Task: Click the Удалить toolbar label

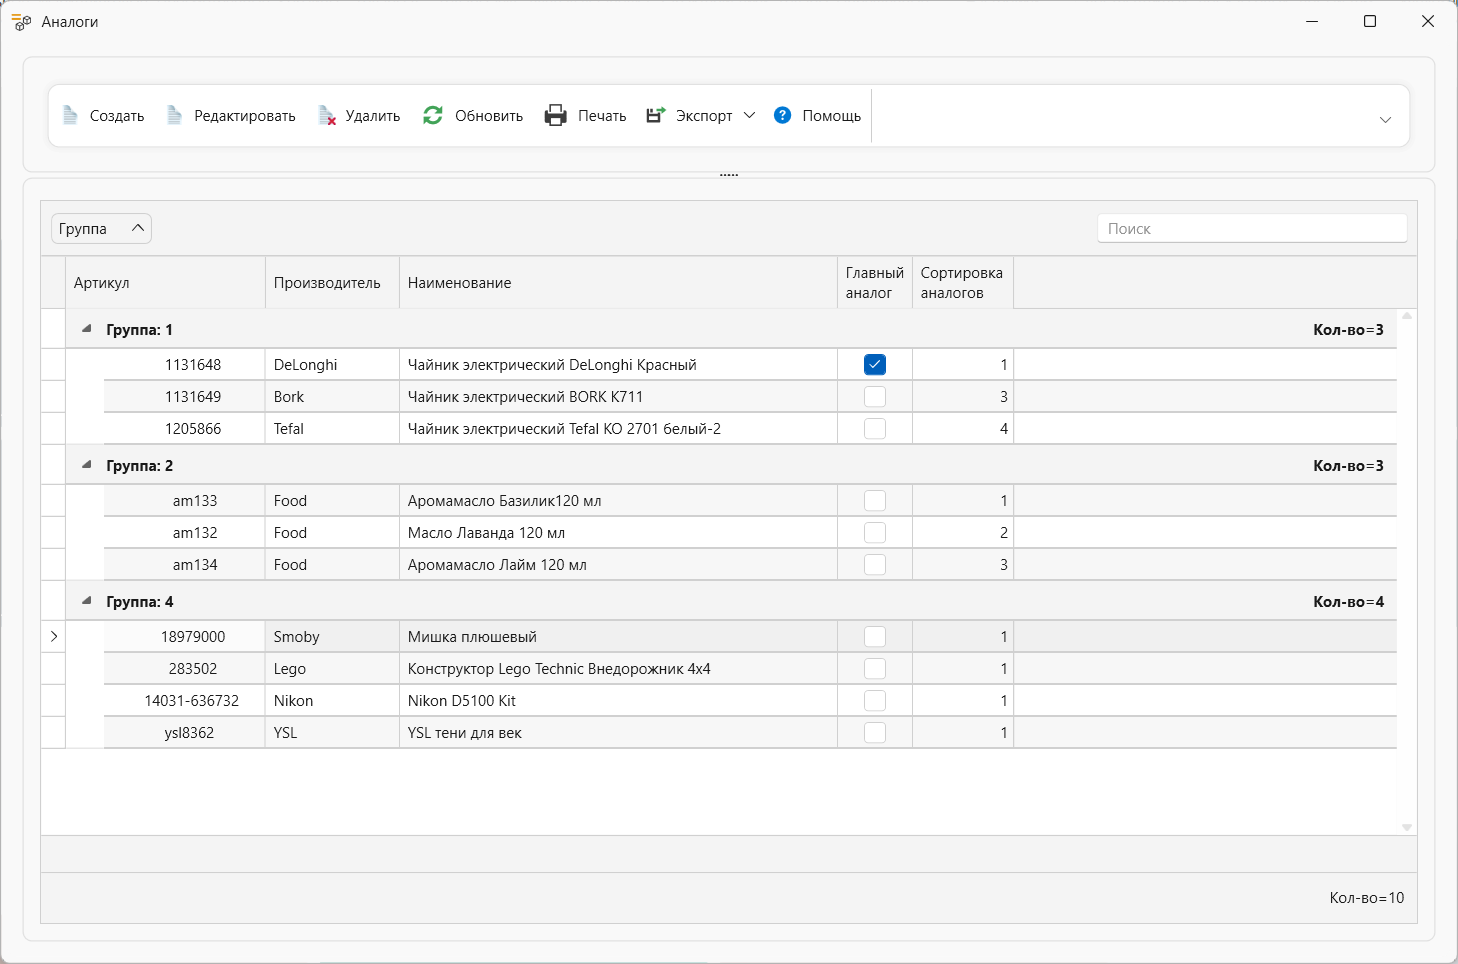Action: pos(373,116)
